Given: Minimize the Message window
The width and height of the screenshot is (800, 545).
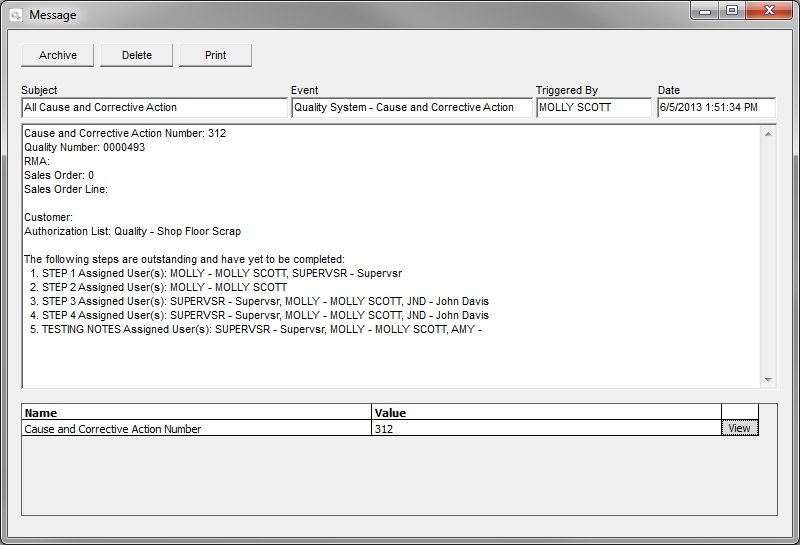Looking at the screenshot, I should (705, 11).
